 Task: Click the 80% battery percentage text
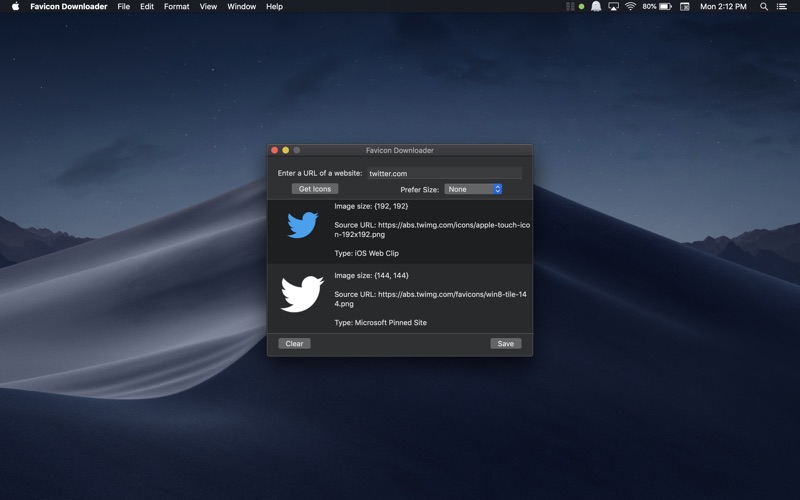[x=649, y=7]
